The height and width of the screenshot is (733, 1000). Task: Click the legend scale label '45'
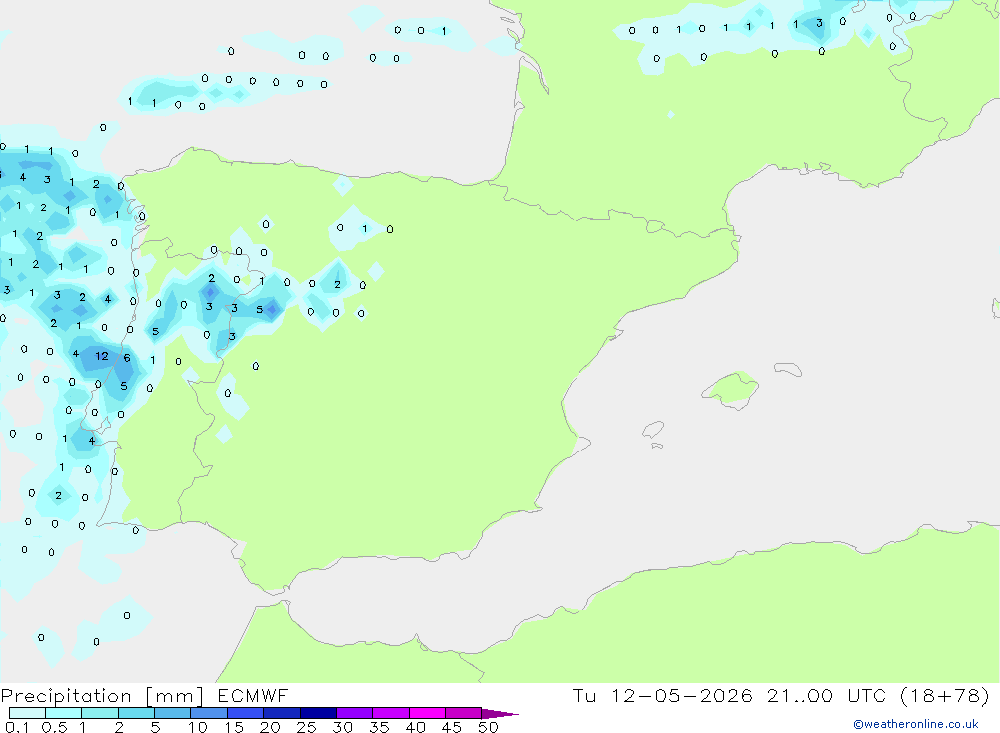coord(452,727)
